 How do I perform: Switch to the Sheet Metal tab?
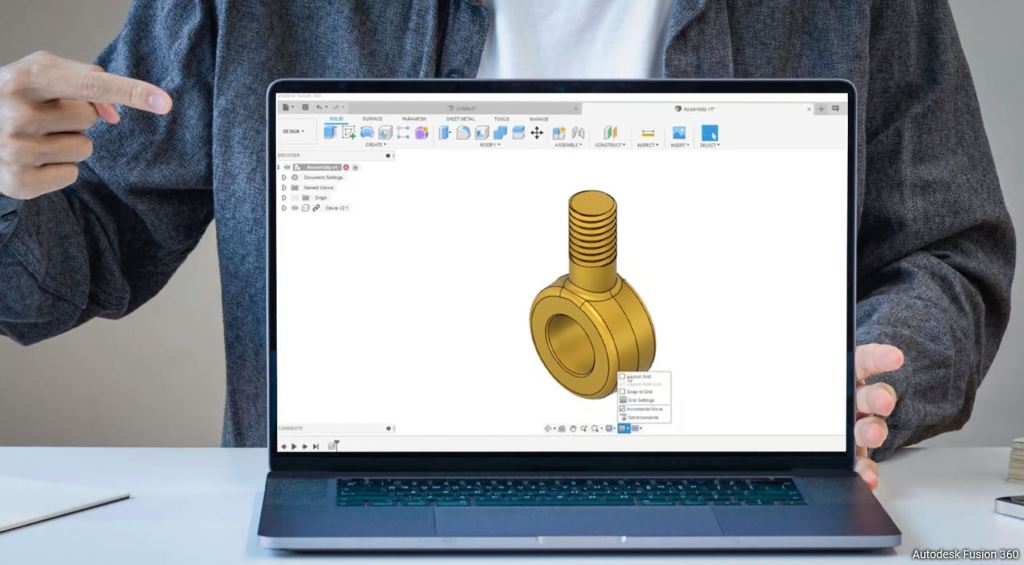[x=460, y=118]
